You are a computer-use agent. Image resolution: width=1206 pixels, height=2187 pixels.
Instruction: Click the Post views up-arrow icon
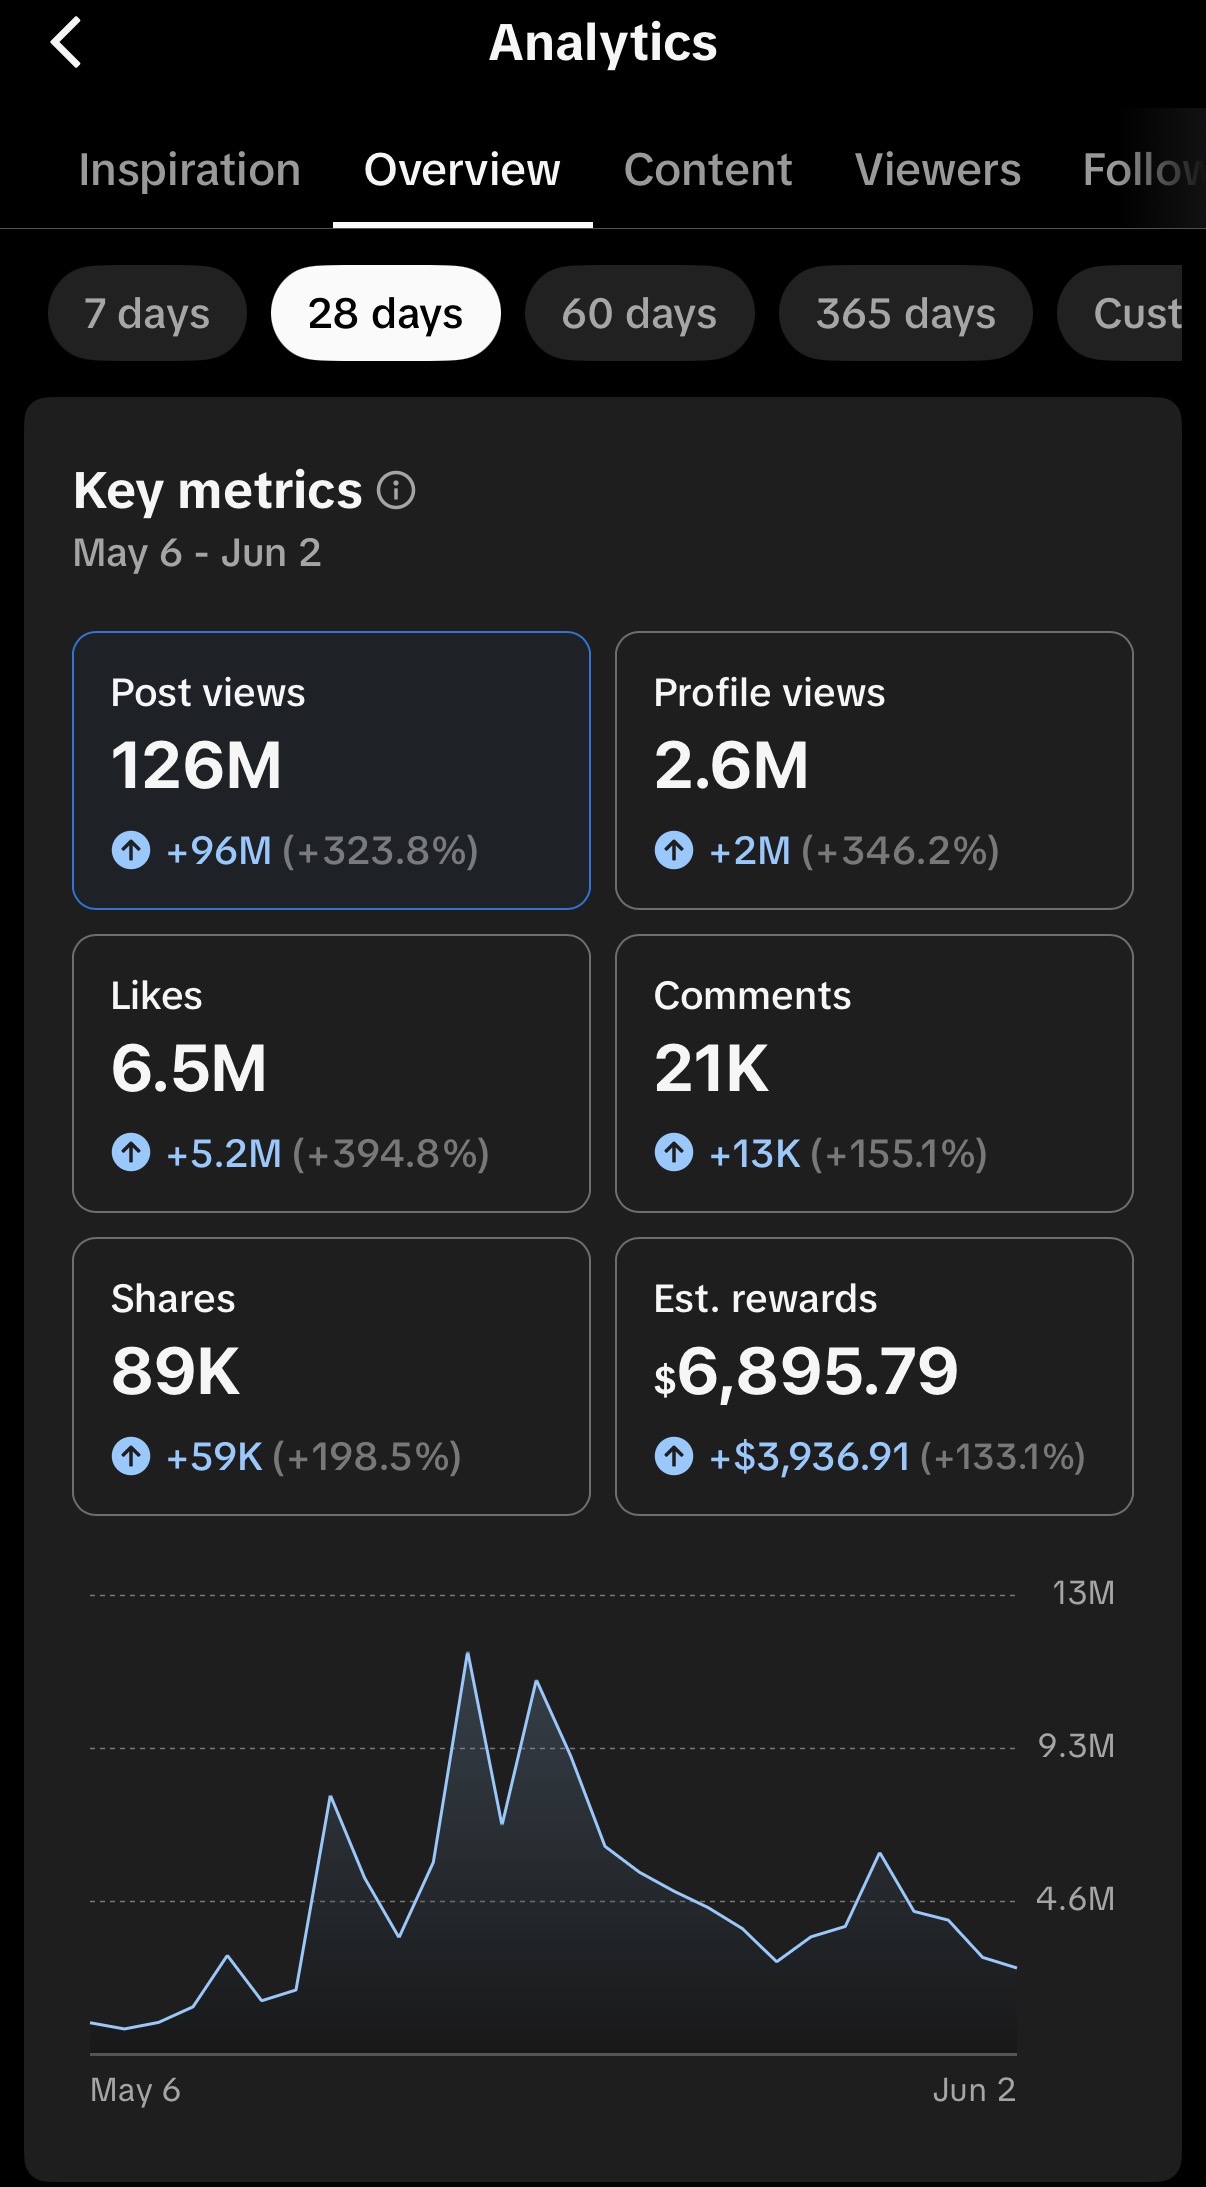click(131, 851)
